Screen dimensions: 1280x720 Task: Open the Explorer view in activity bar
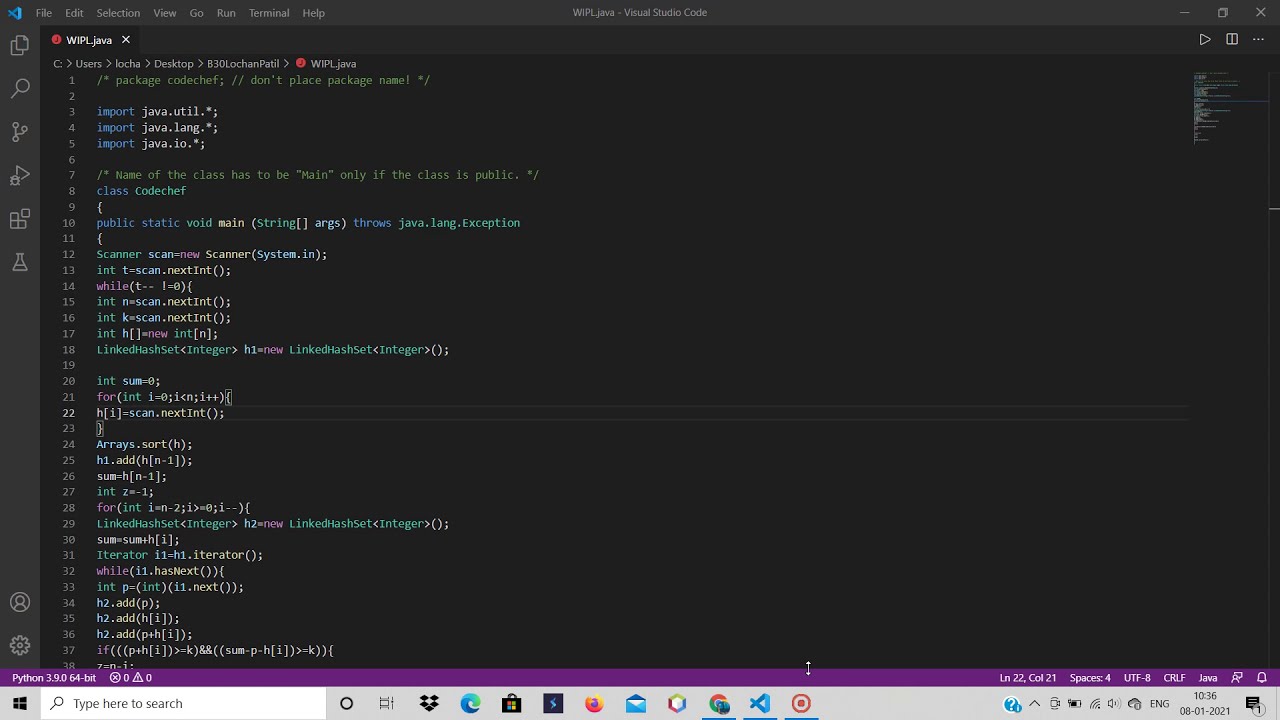(x=20, y=45)
